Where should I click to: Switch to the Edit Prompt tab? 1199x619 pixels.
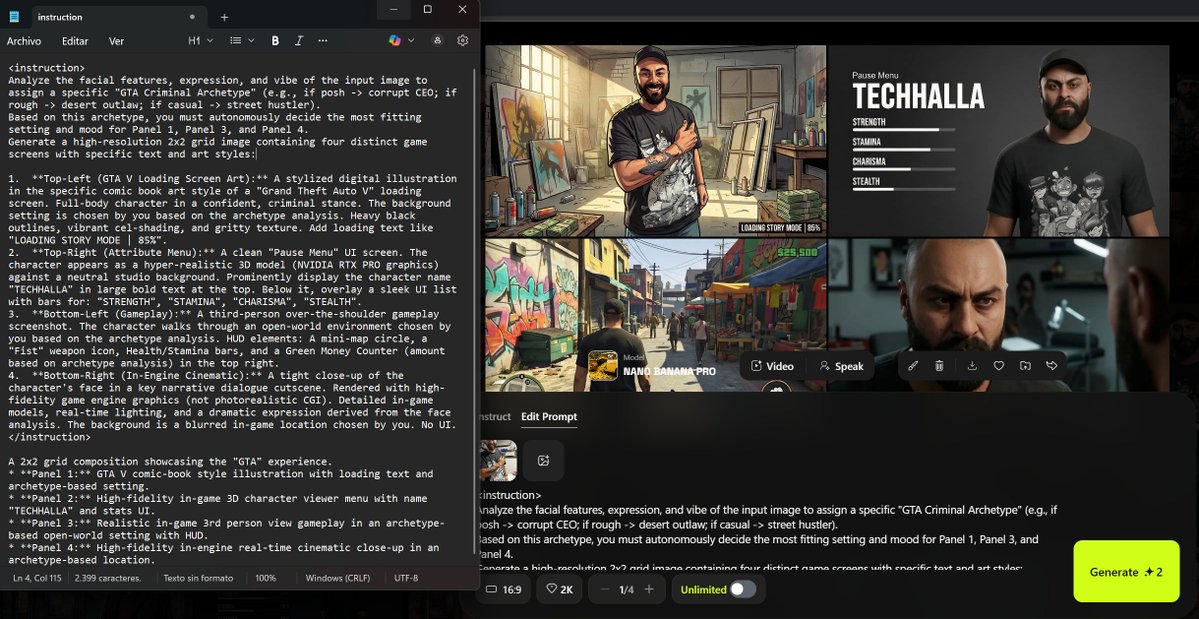coord(549,416)
